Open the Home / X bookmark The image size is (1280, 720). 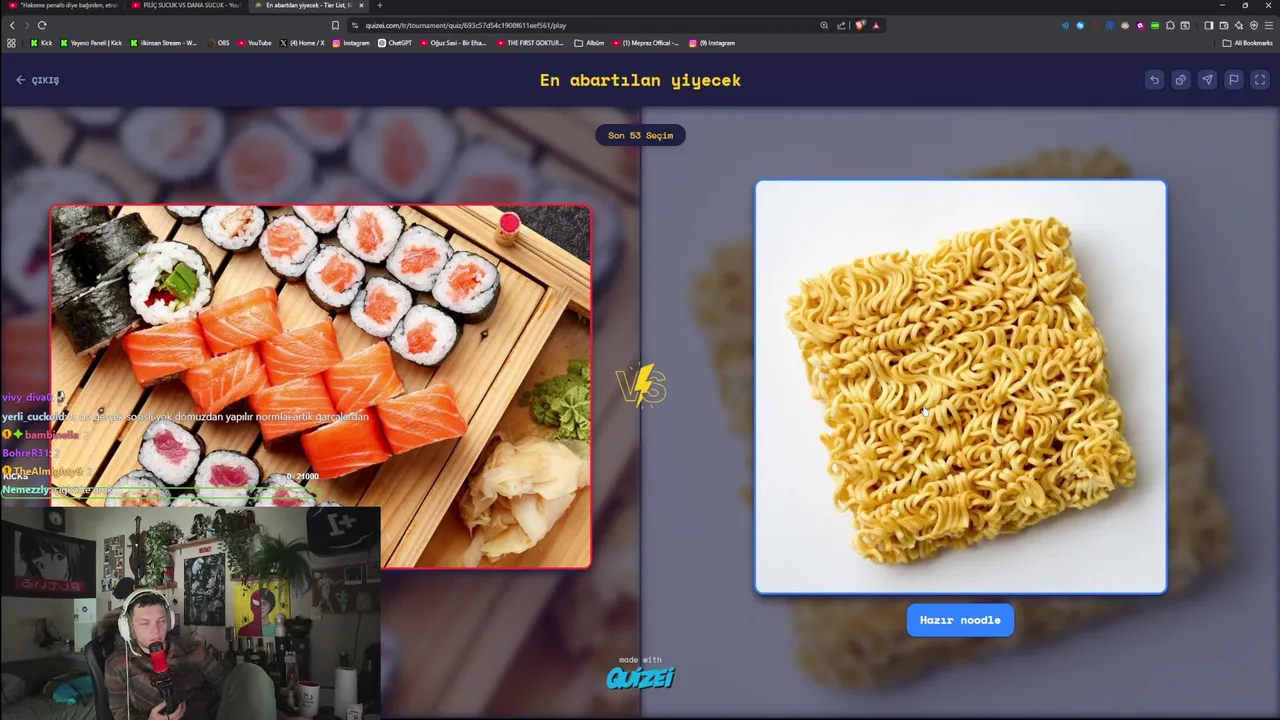click(302, 43)
